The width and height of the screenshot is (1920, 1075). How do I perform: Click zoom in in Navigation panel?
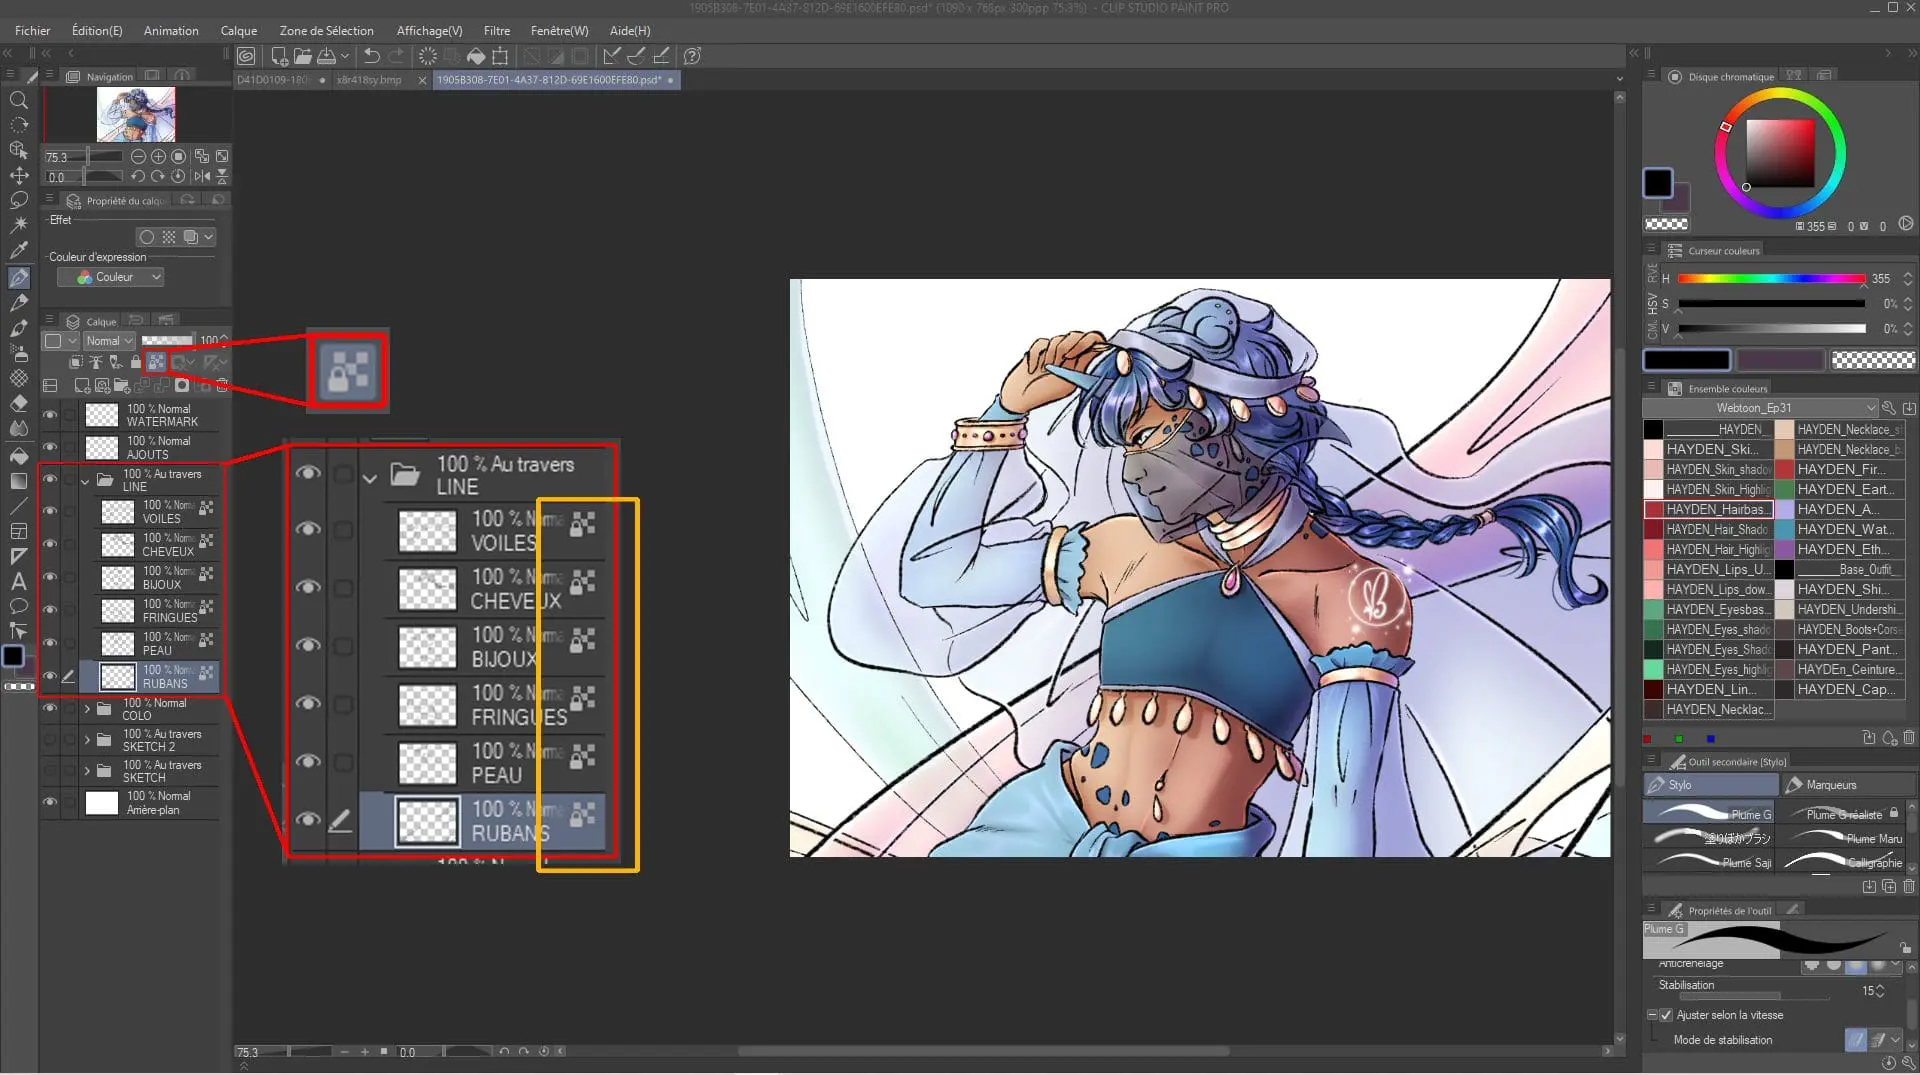[x=158, y=156]
